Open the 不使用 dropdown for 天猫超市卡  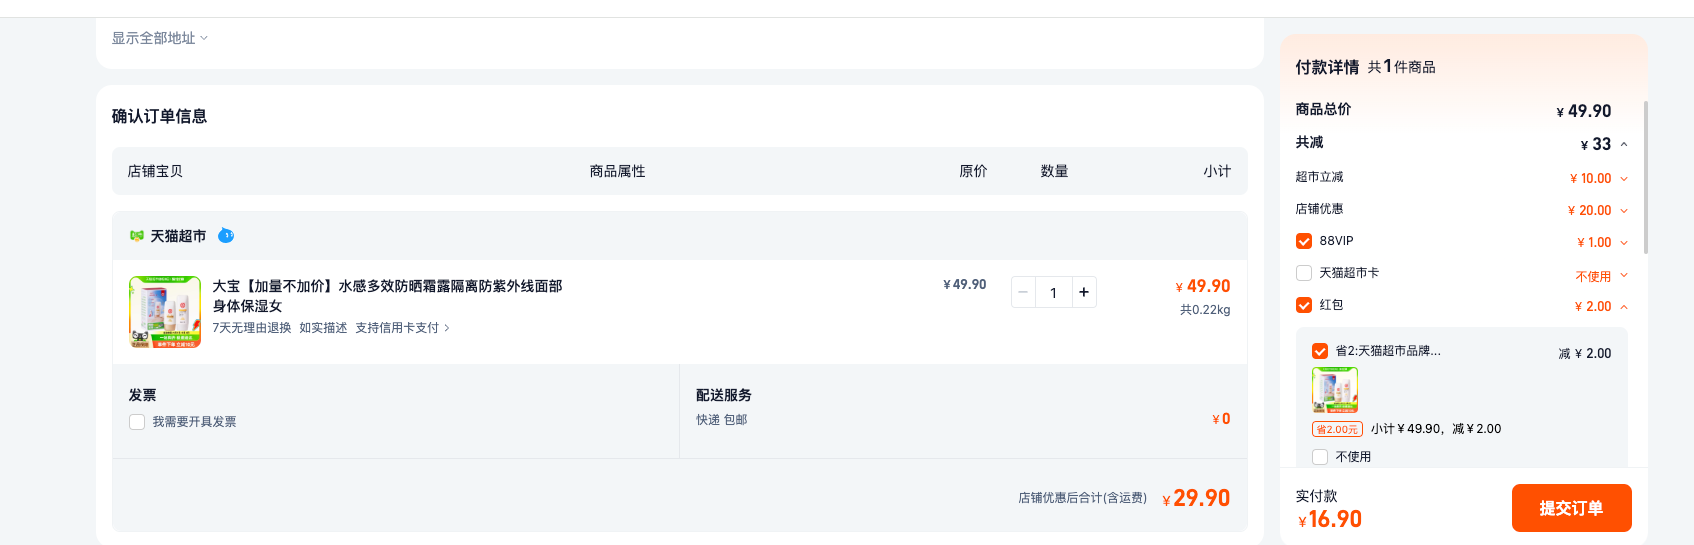click(x=1602, y=276)
